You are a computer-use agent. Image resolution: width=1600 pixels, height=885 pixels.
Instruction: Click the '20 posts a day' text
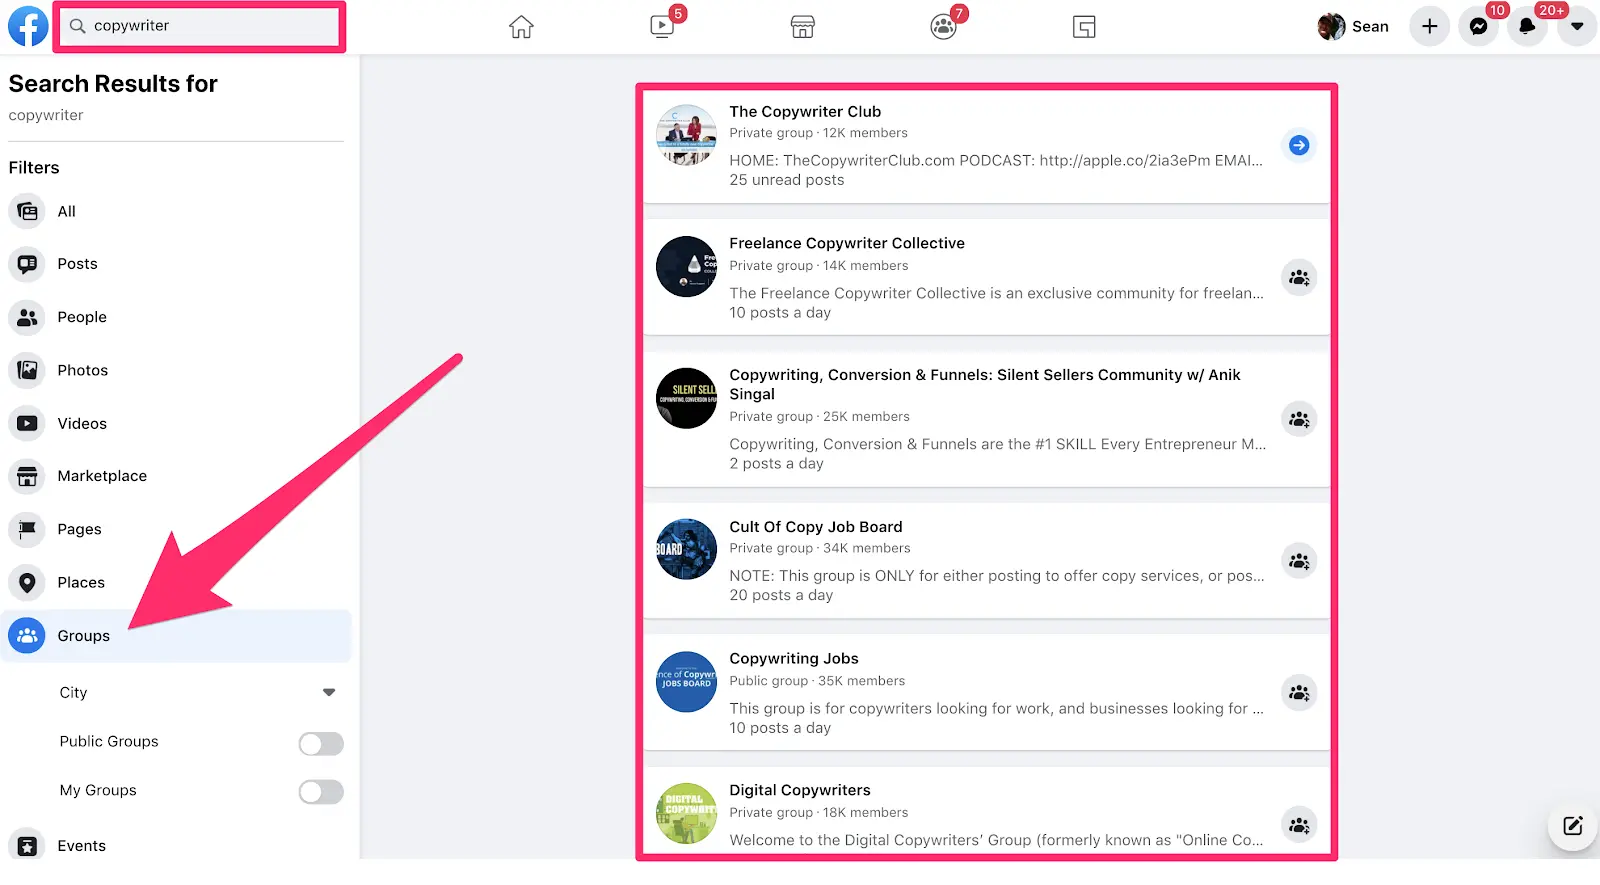(781, 596)
